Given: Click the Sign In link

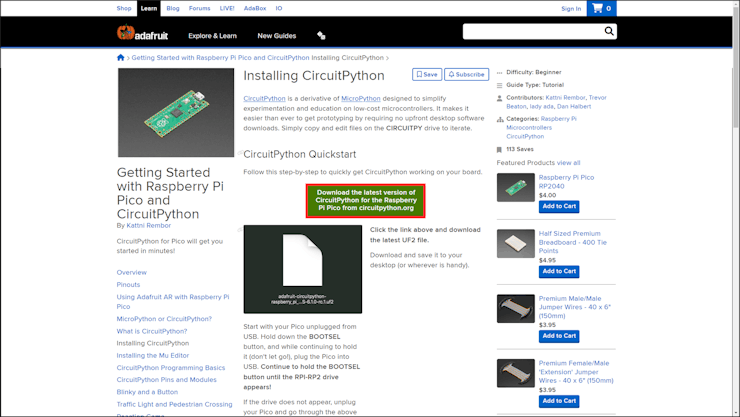Looking at the screenshot, I should pos(571,8).
